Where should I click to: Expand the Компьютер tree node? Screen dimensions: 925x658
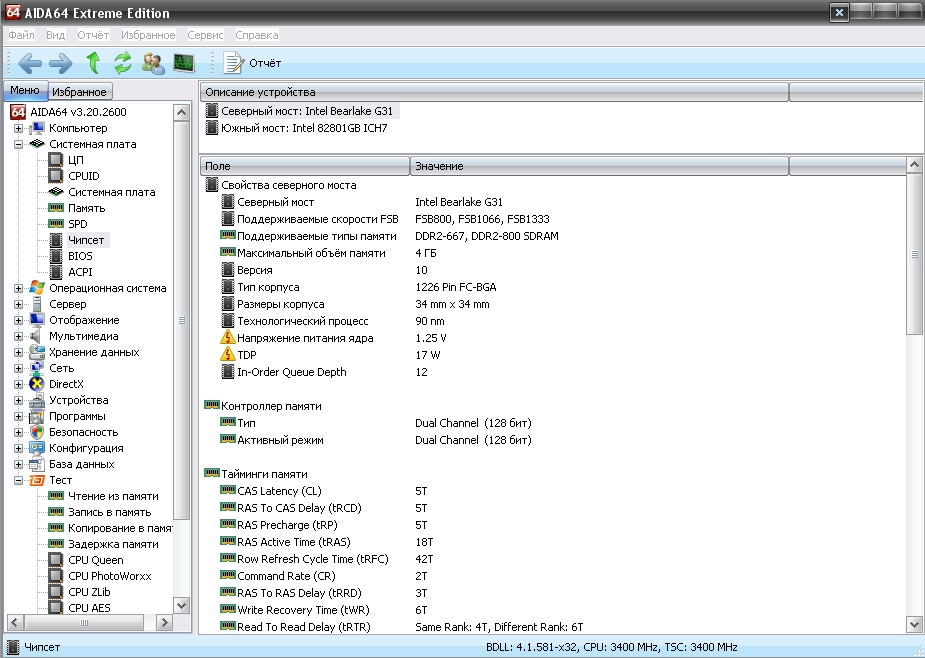click(18, 128)
